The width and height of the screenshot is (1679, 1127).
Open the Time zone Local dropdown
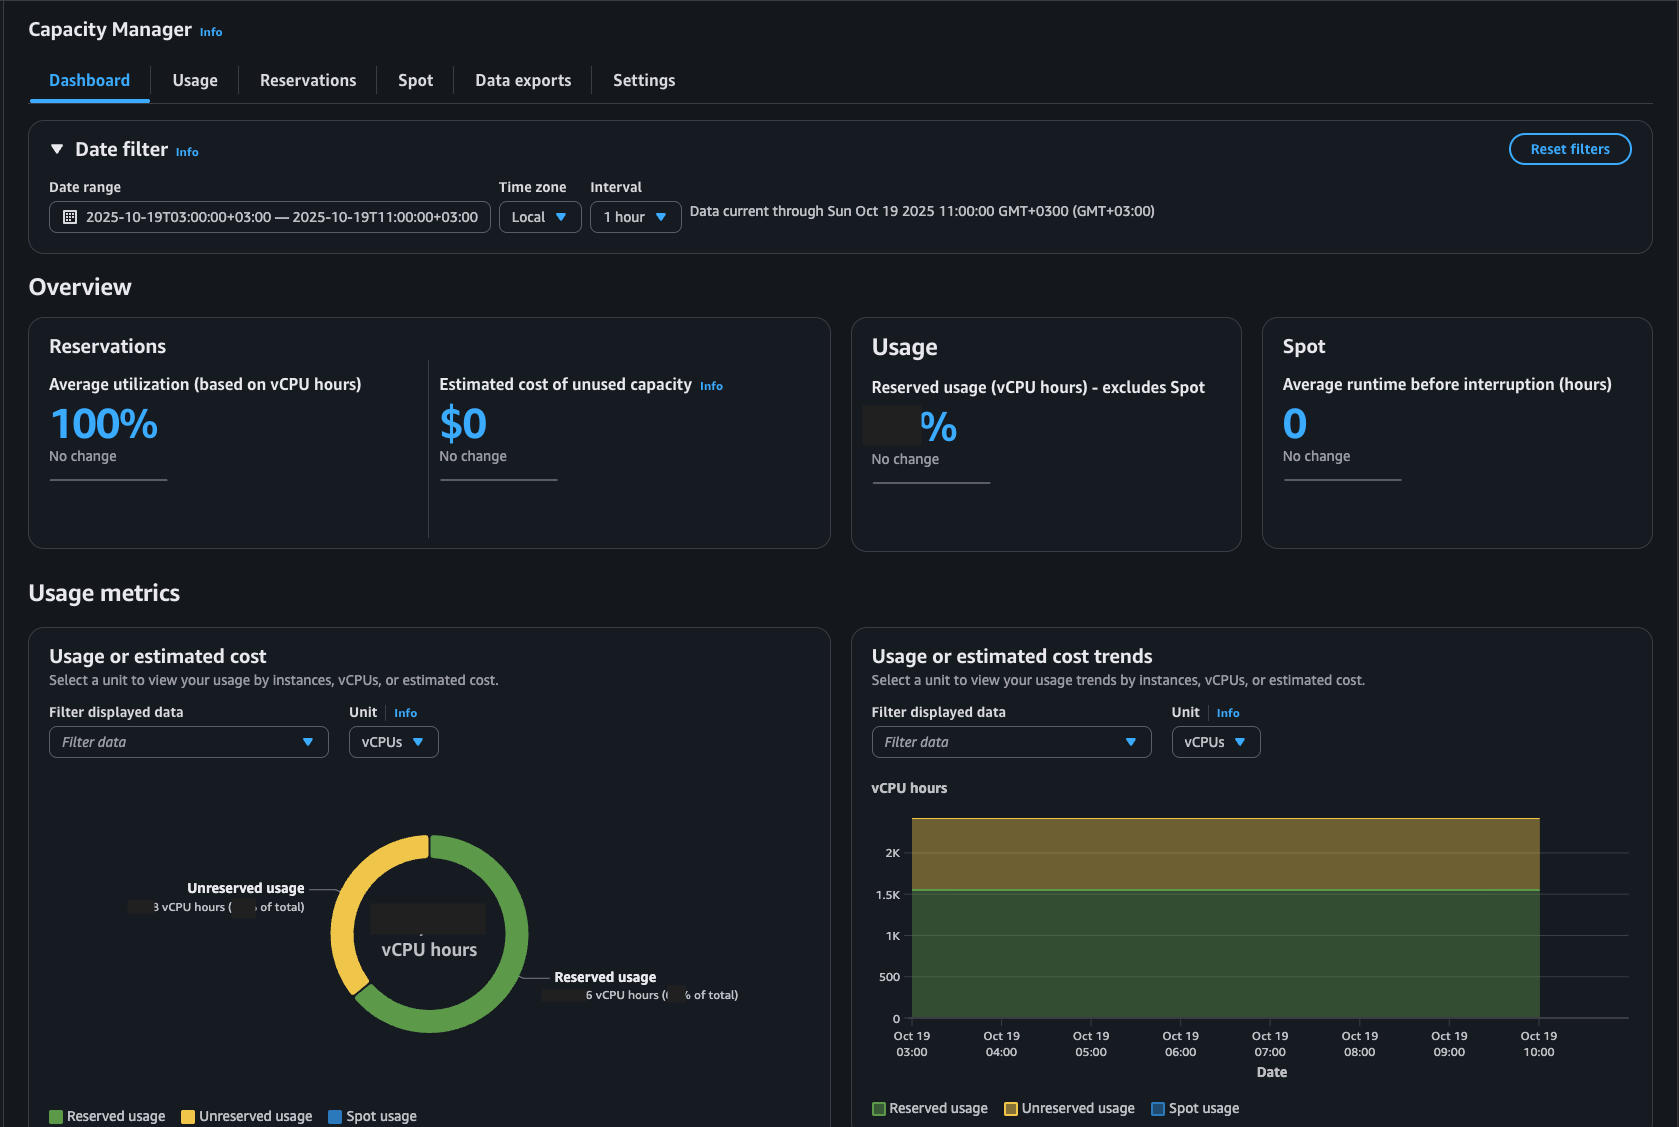click(539, 217)
